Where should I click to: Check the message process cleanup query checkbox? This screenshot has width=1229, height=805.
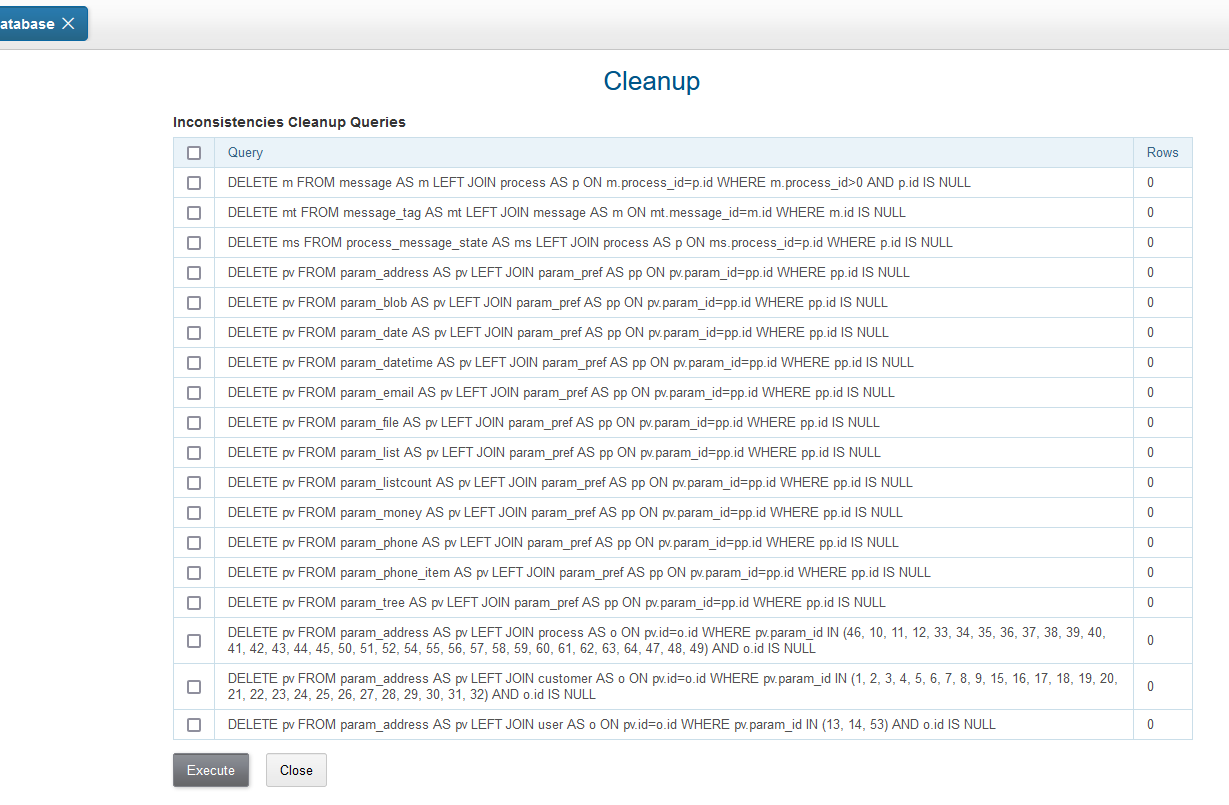tap(194, 183)
